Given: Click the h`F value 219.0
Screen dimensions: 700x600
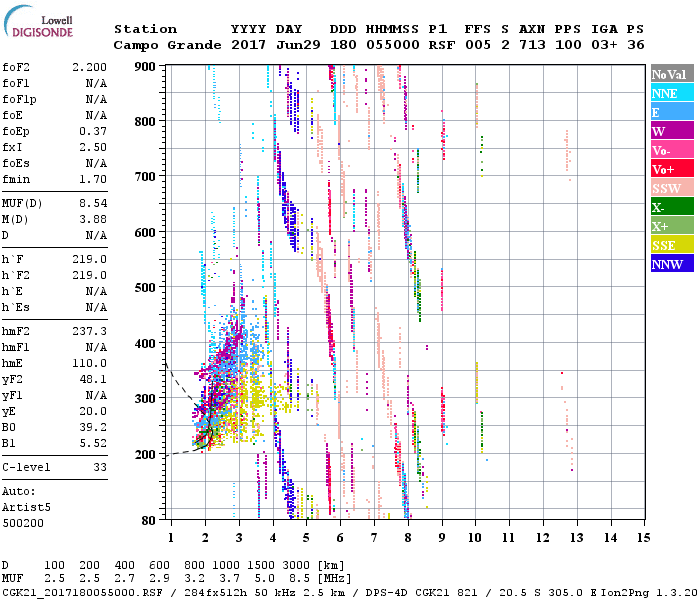Looking at the screenshot, I should point(89,260).
